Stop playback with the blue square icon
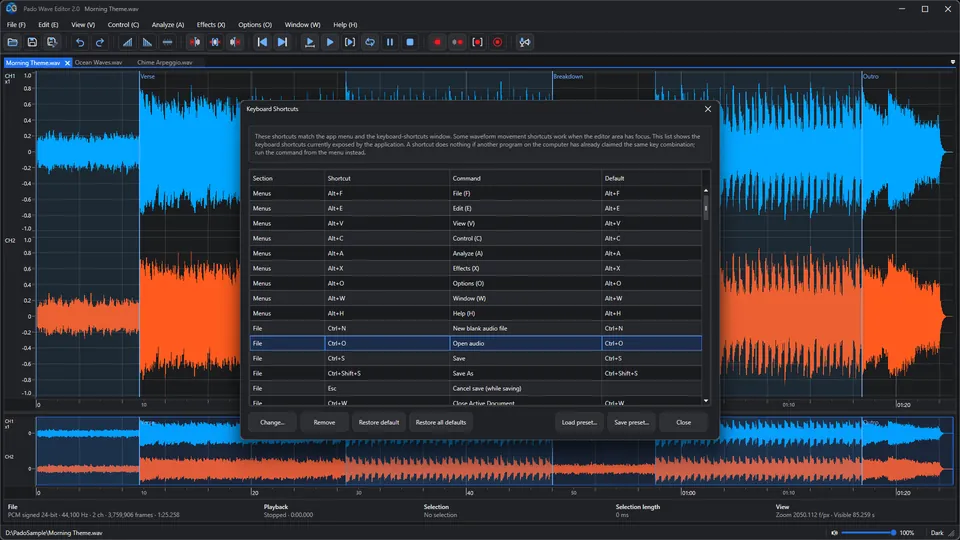960x540 pixels. (410, 42)
